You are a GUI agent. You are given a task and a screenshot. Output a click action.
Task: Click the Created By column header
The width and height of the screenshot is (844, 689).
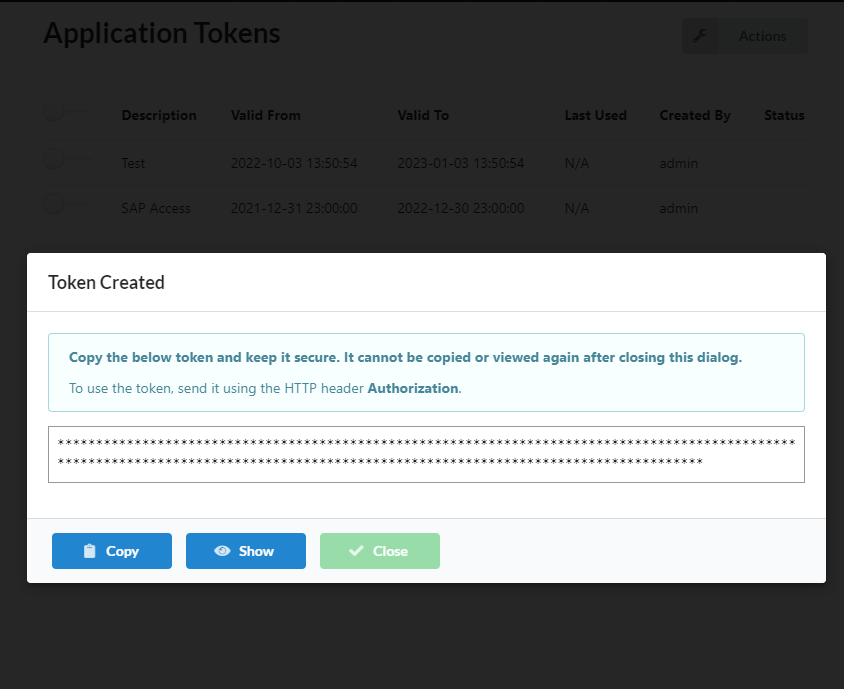point(695,115)
